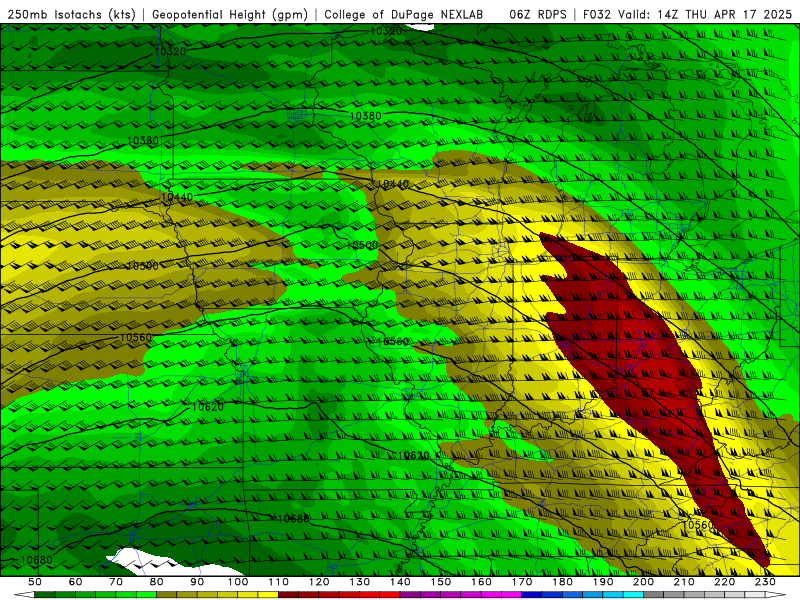The height and width of the screenshot is (600, 800).
Task: Click the 10560 contour label below the dark red jet core
Action: point(698,524)
